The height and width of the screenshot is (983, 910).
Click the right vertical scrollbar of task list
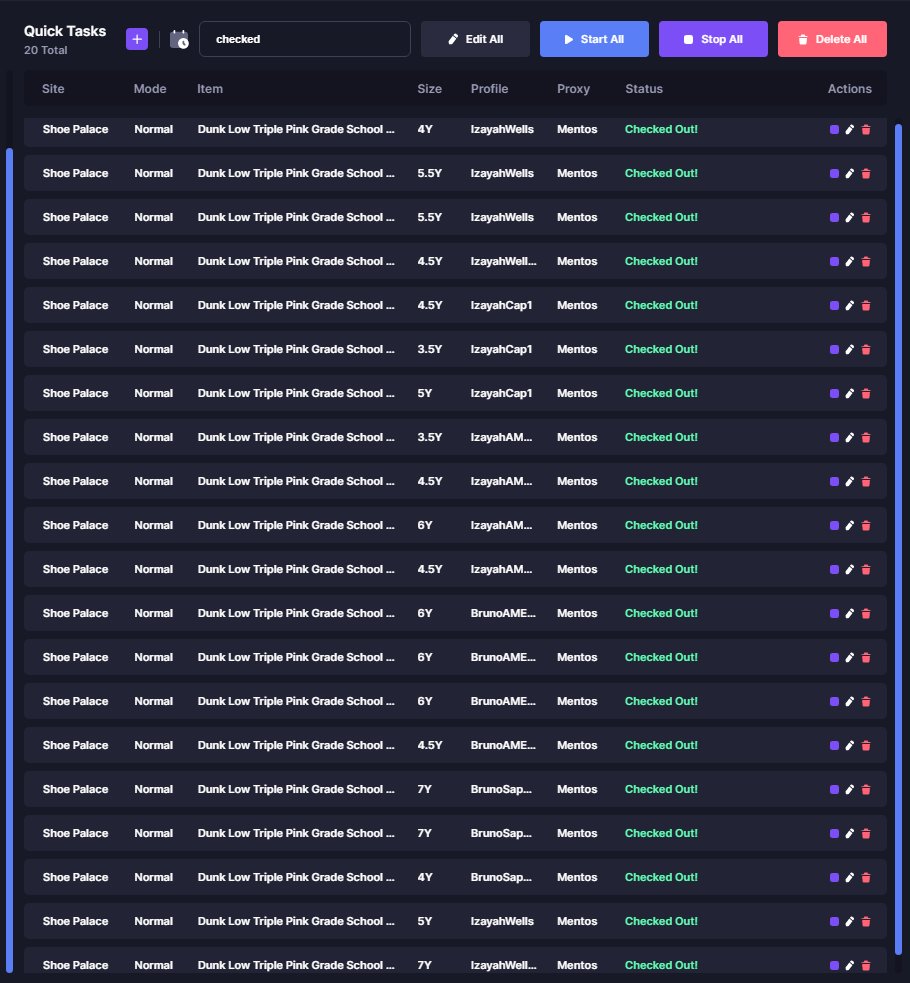899,539
